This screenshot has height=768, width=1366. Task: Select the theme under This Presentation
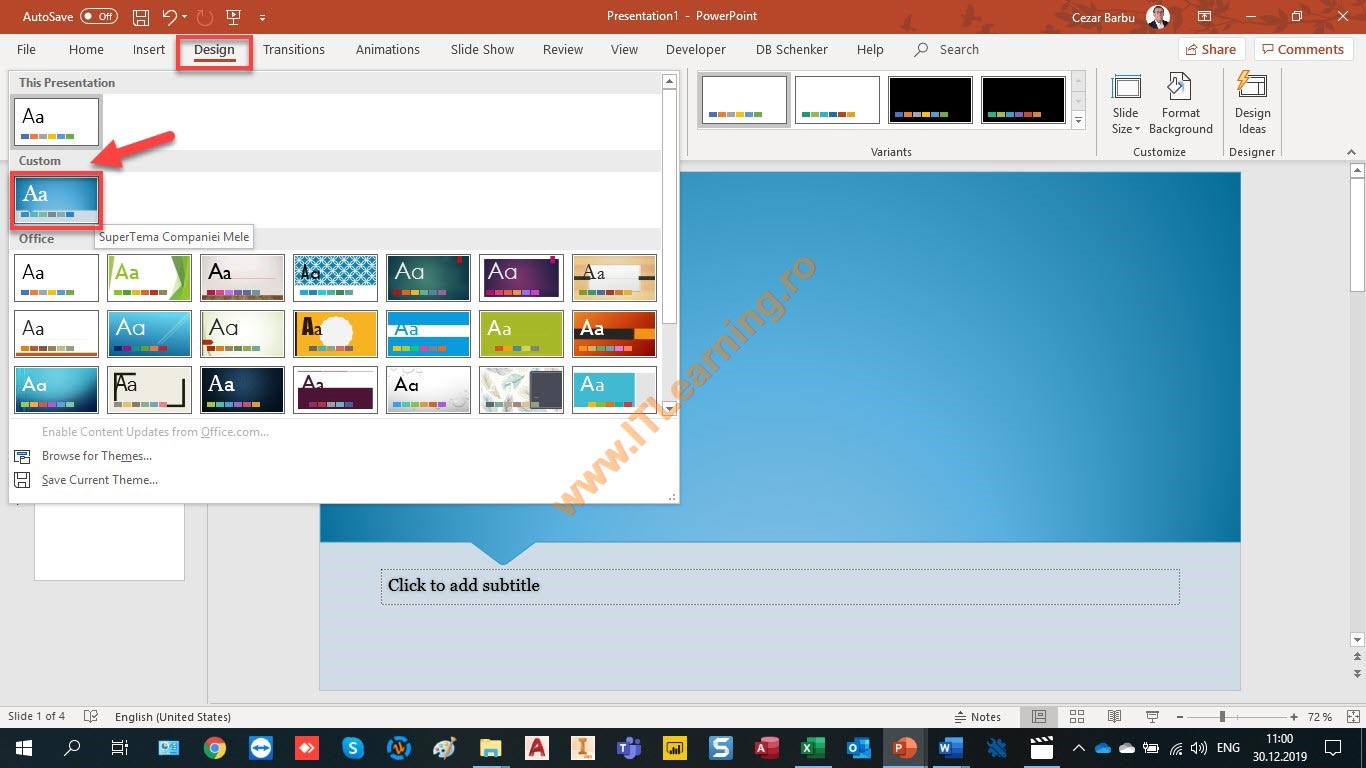(57, 122)
